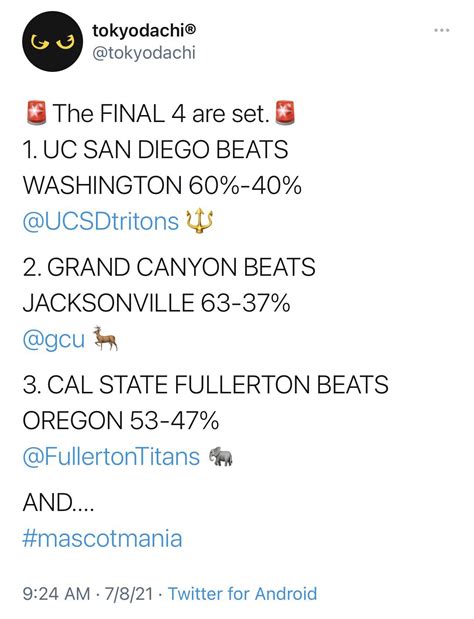This screenshot has width=474, height=619.
Task: Click the tokyodachi display name
Action: click(139, 30)
